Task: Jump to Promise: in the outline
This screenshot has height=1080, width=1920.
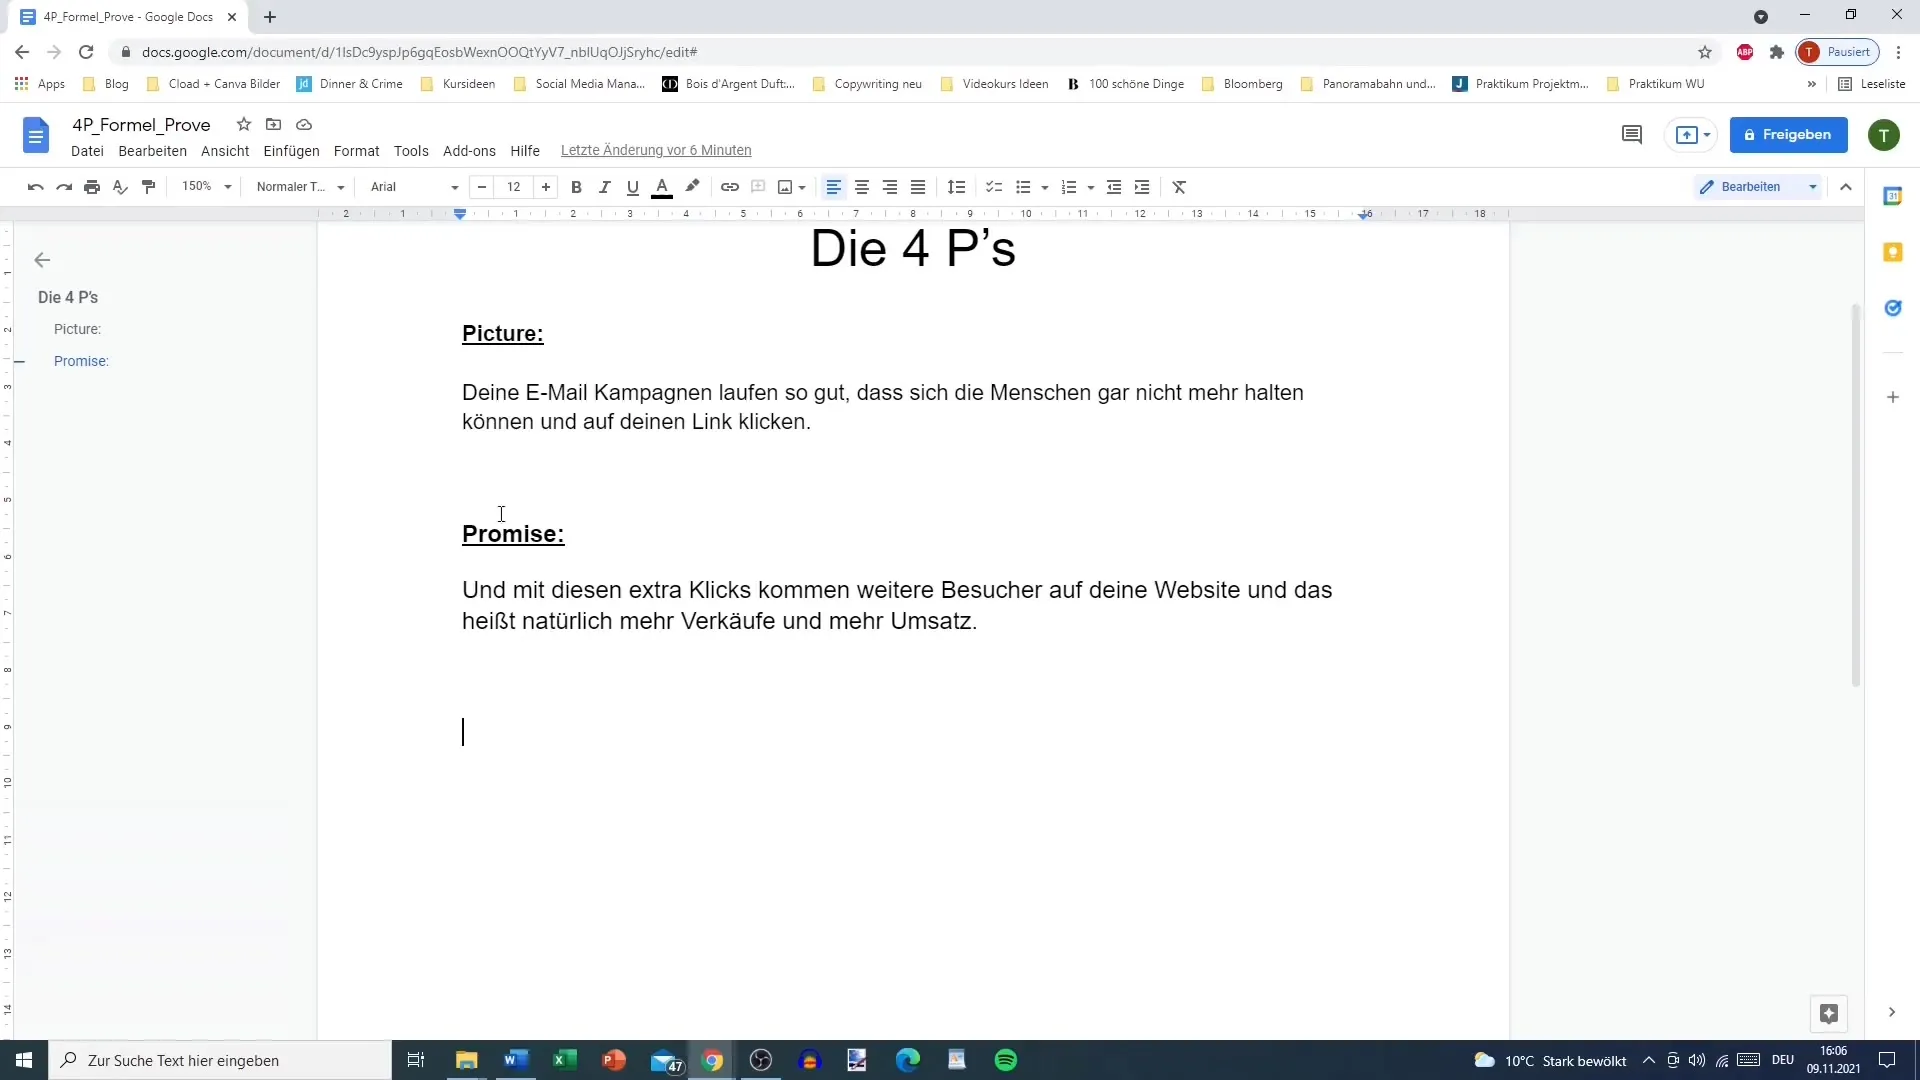Action: coord(81,361)
